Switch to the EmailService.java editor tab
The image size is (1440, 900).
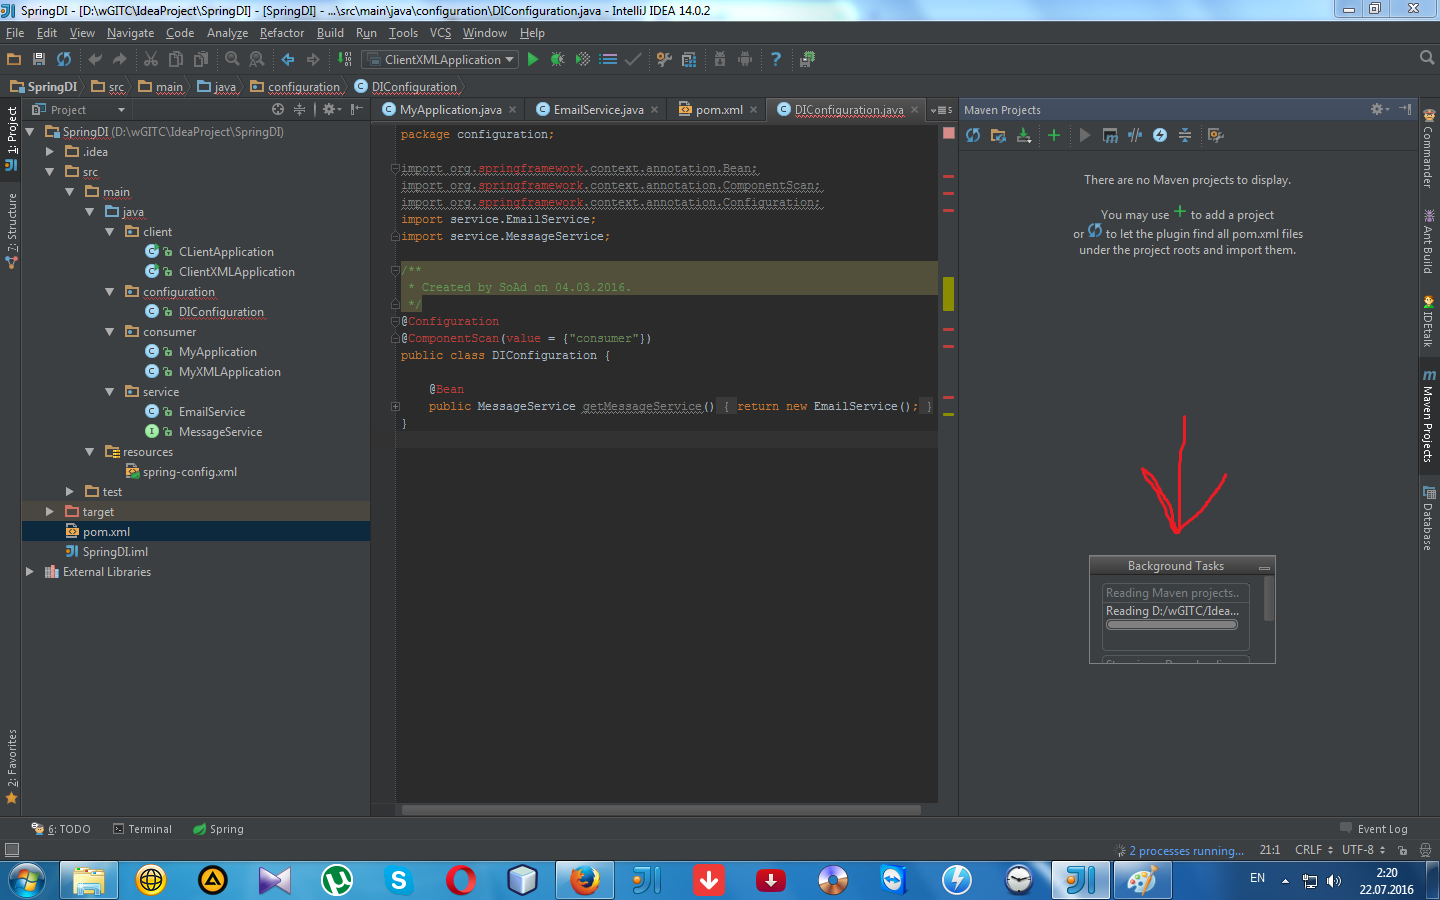[598, 109]
